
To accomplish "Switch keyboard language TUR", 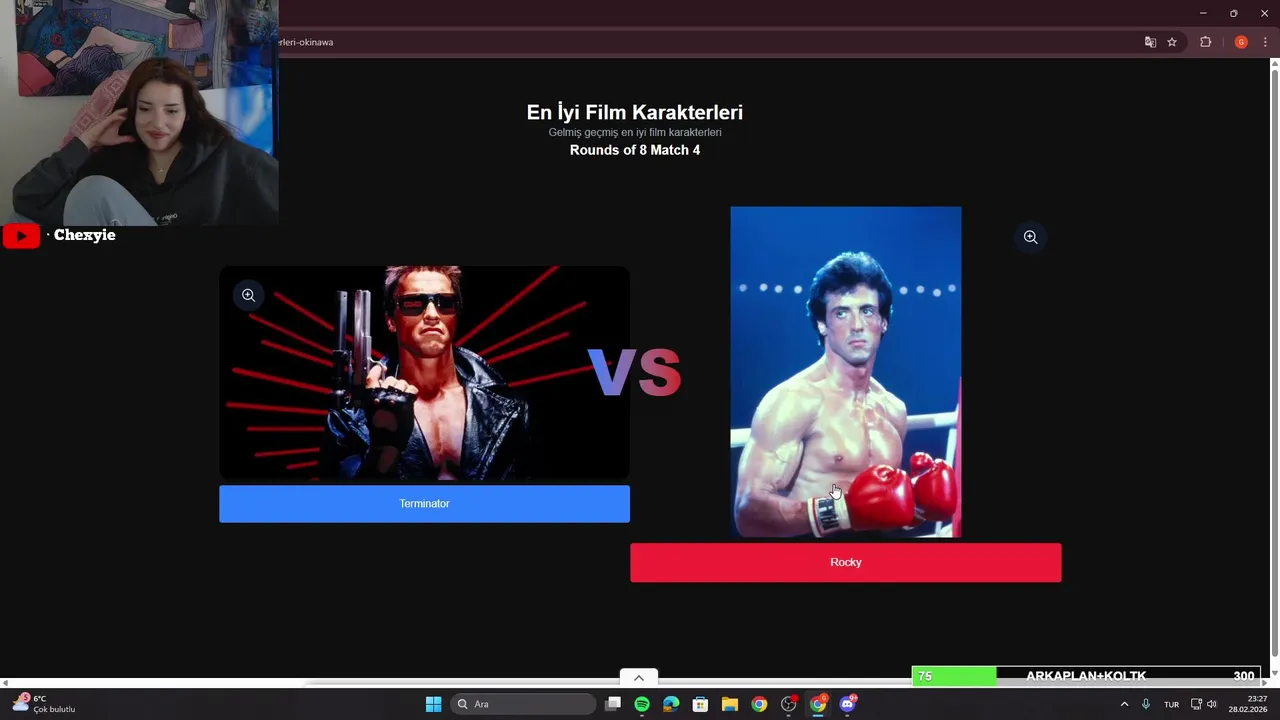I will [1171, 704].
